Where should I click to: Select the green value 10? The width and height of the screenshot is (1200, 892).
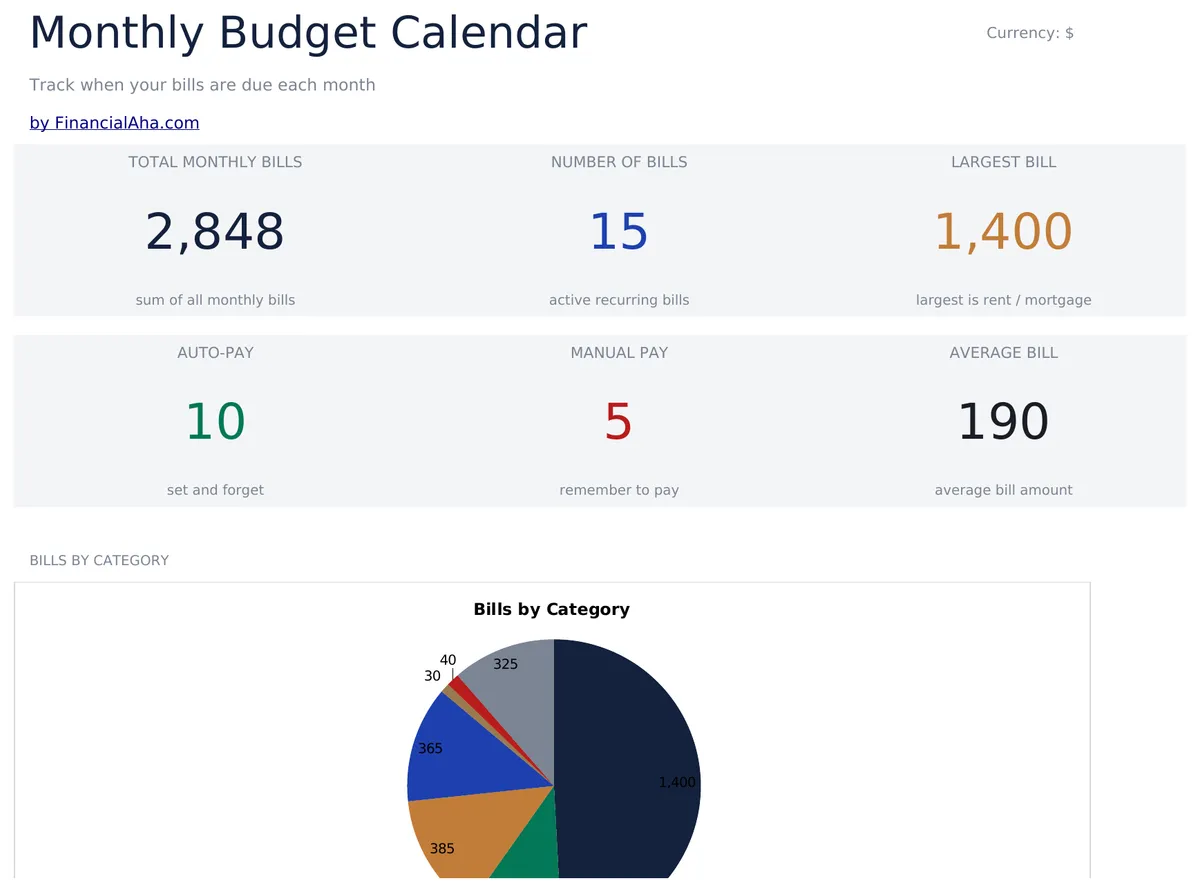(215, 422)
